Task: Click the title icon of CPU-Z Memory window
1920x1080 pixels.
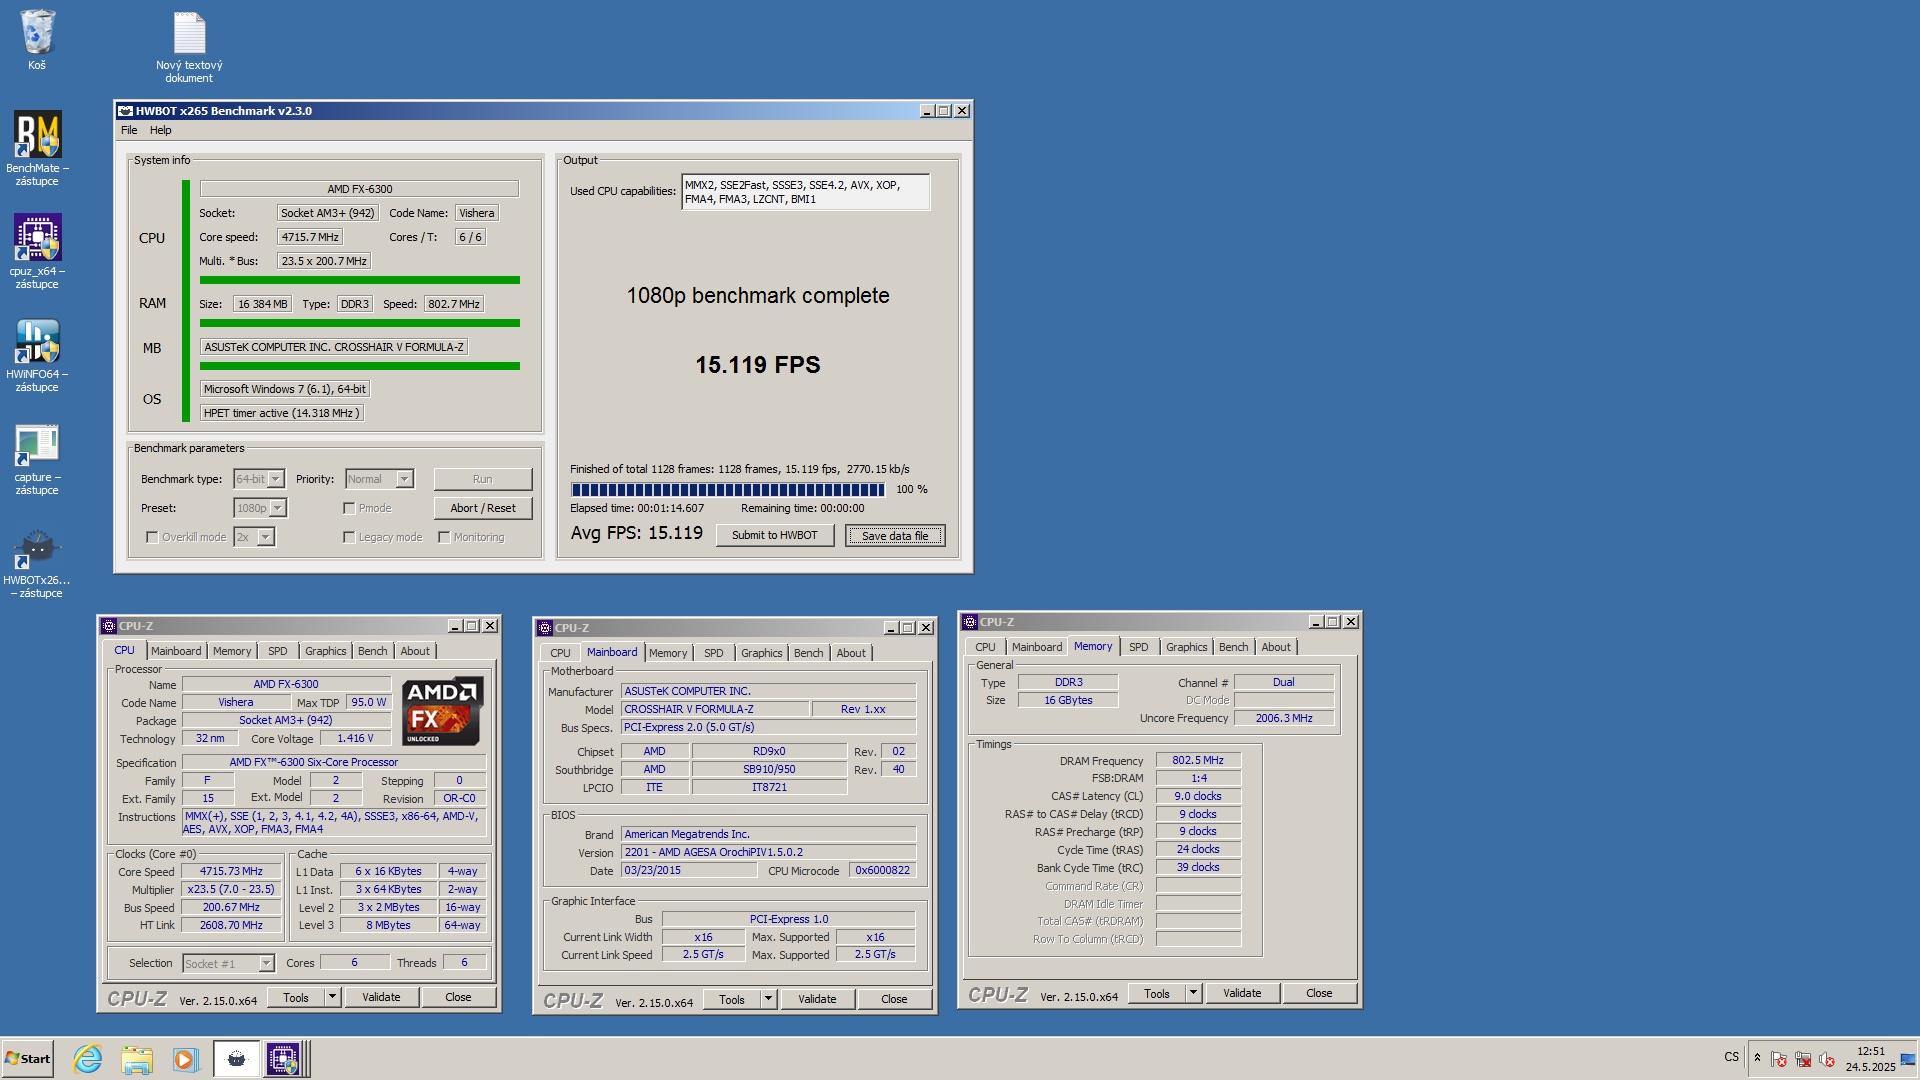Action: click(x=970, y=622)
